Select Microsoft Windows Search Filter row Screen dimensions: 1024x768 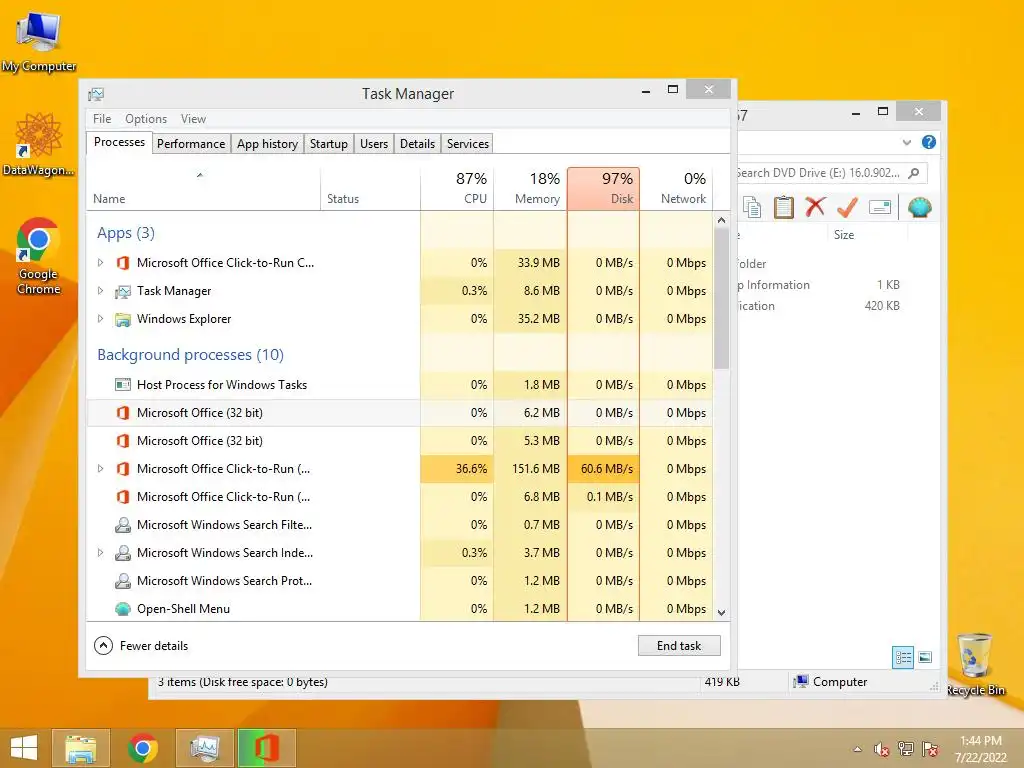click(x=400, y=524)
